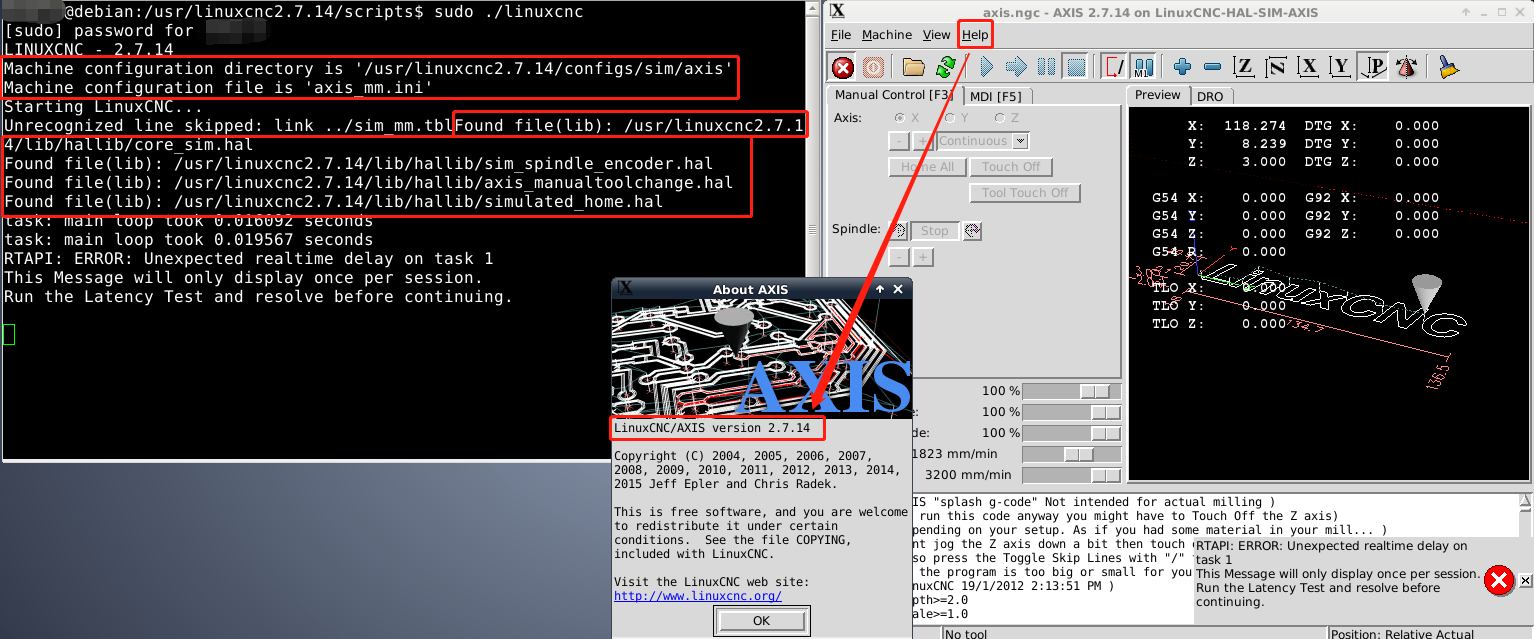The height and width of the screenshot is (639, 1534).
Task: Decrease spindle speed with minus button
Action: click(x=898, y=257)
